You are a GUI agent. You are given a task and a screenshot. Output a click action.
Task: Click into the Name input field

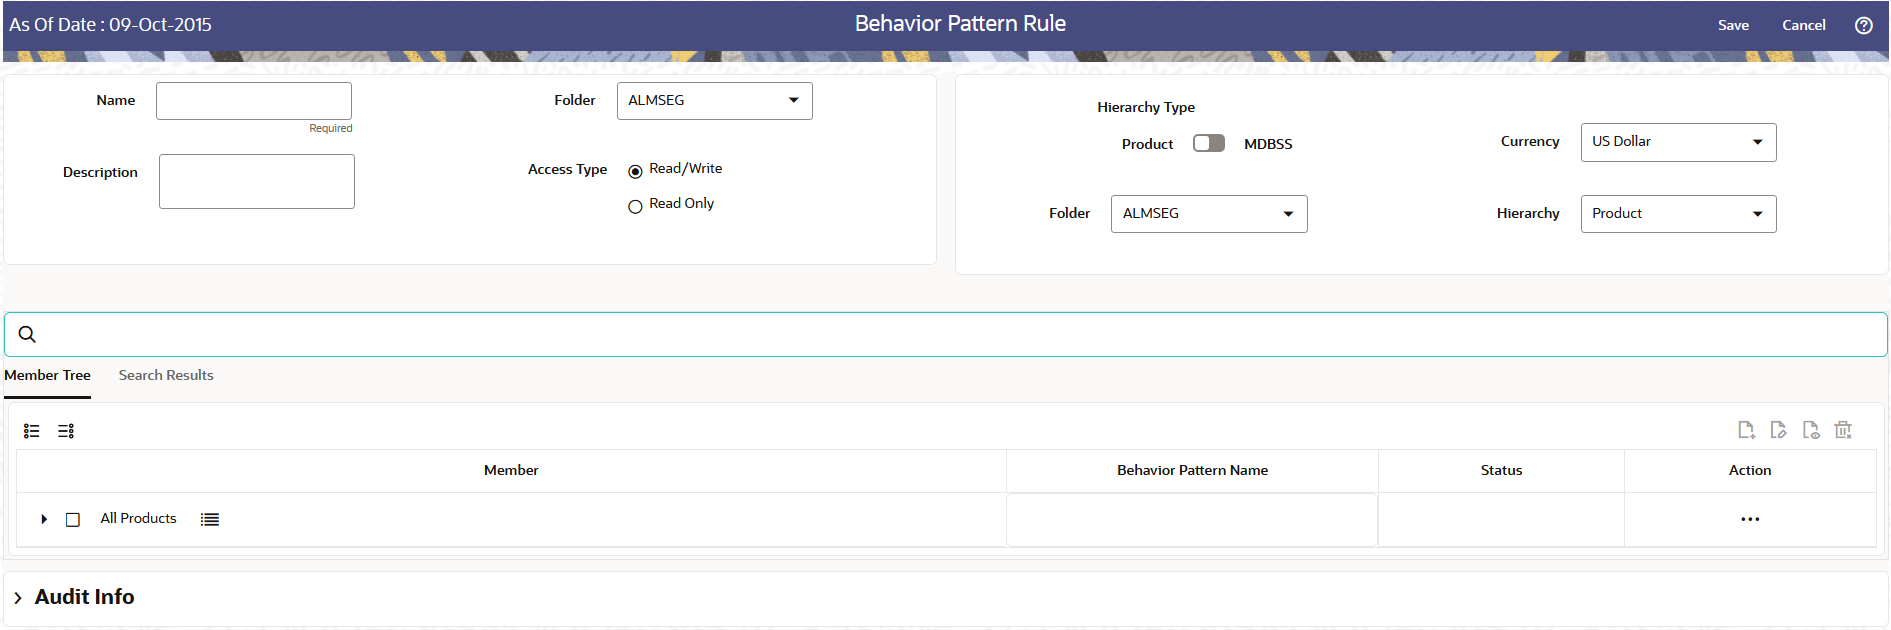[254, 101]
